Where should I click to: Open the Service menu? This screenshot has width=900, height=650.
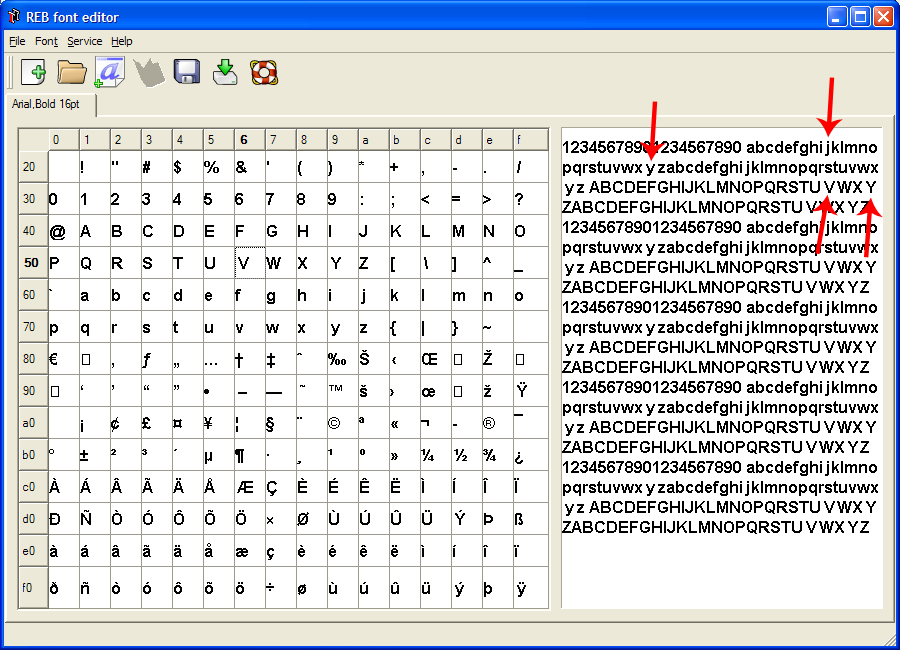[84, 41]
